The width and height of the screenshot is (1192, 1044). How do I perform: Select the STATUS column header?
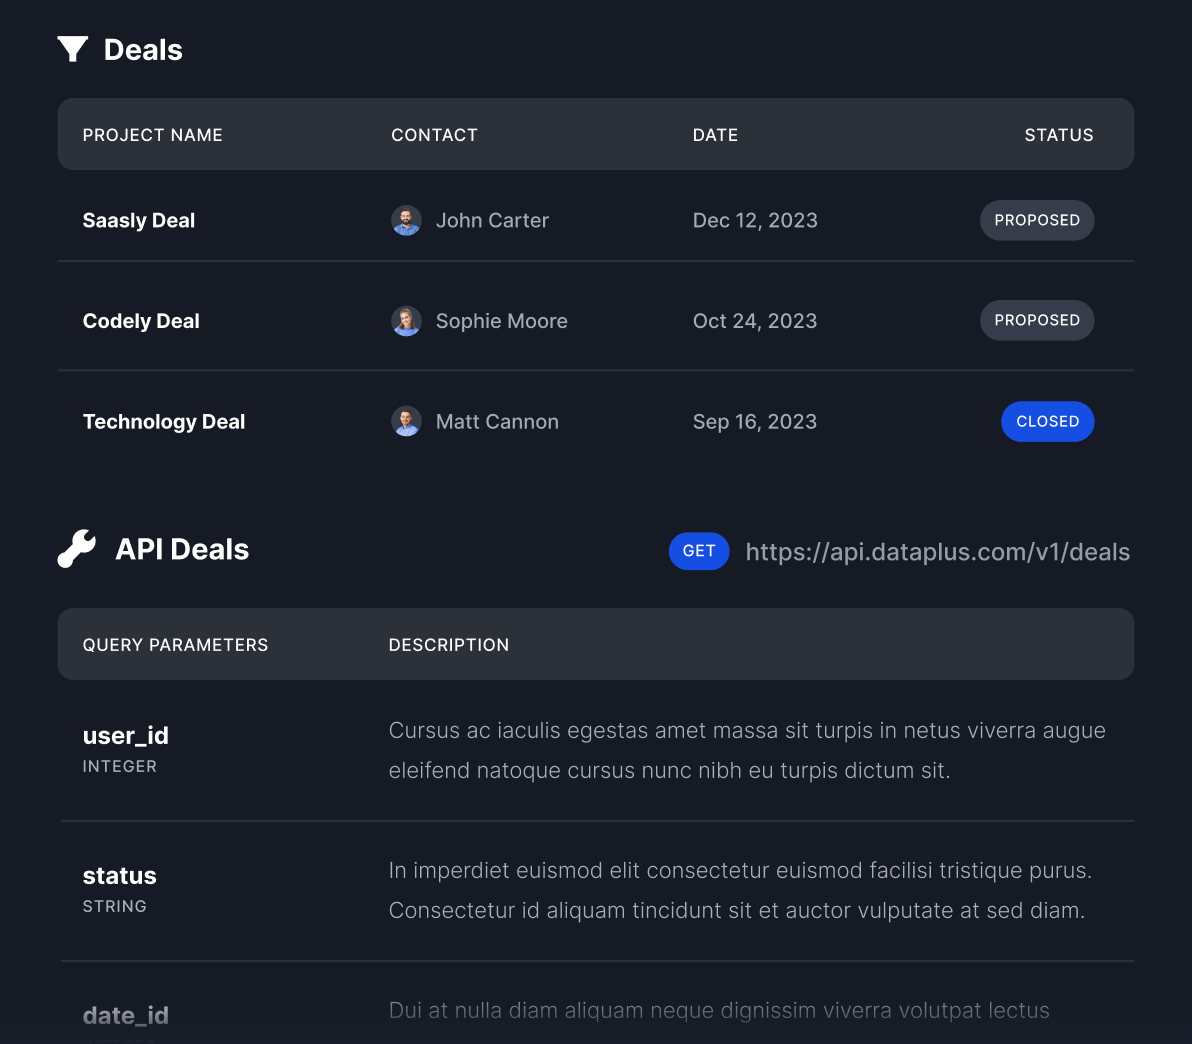1058,134
